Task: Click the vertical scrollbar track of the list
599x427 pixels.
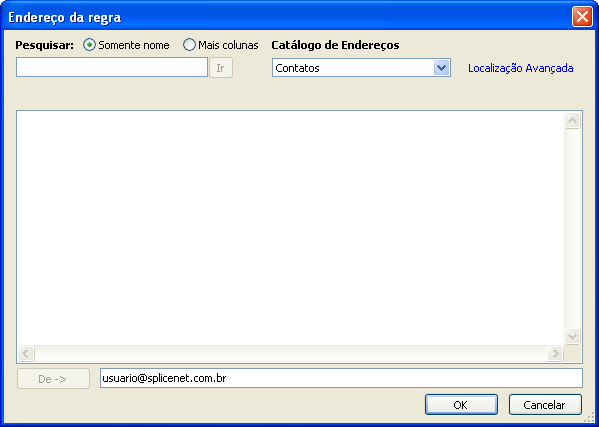Action: point(572,228)
